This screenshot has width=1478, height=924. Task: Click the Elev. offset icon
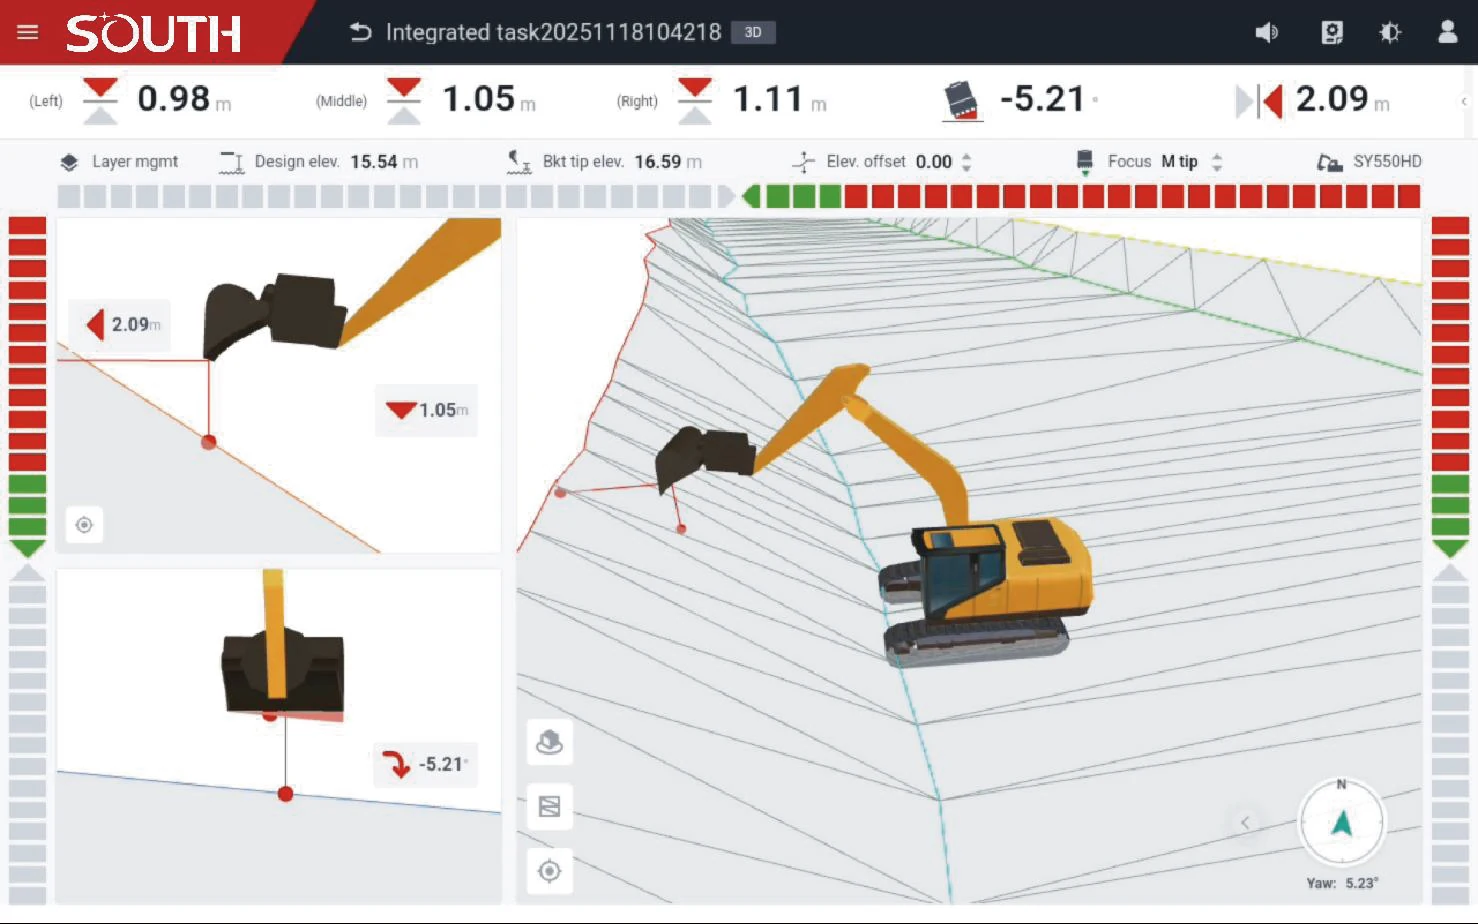[804, 162]
